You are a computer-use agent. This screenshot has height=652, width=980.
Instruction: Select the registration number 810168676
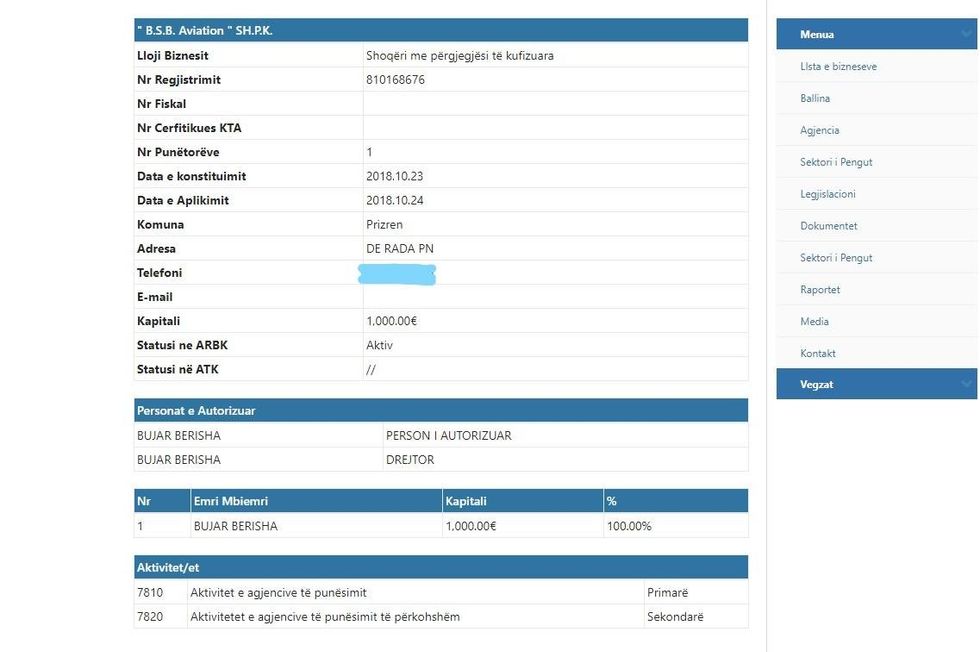coord(396,80)
